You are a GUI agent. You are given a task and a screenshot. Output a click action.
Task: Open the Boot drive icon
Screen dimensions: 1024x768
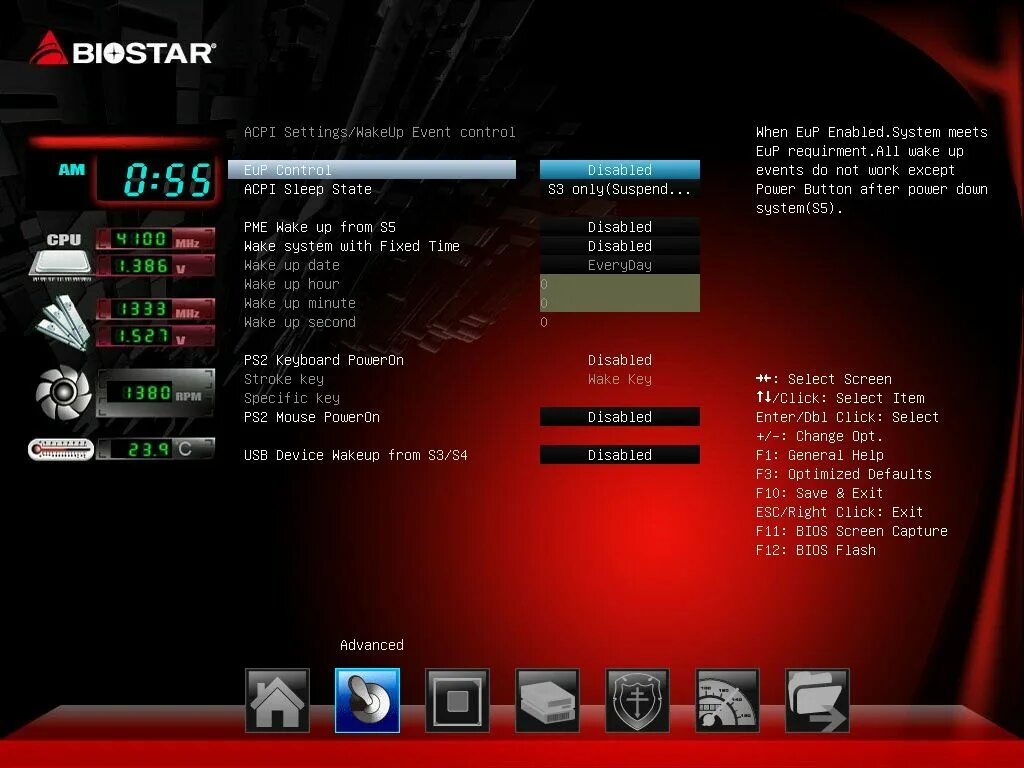(x=547, y=701)
